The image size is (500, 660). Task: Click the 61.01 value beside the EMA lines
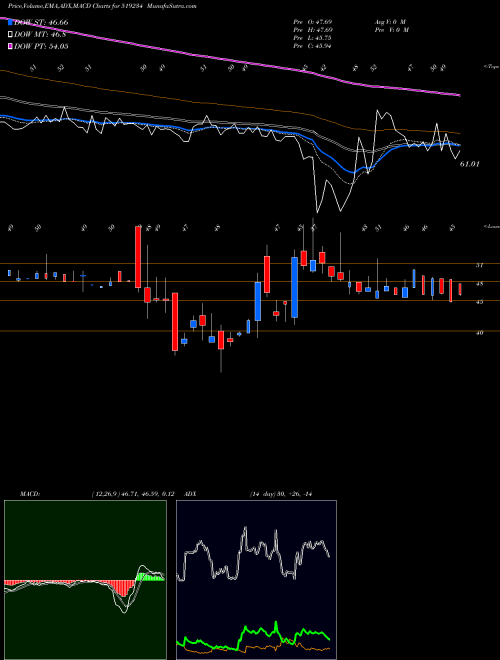[469, 164]
